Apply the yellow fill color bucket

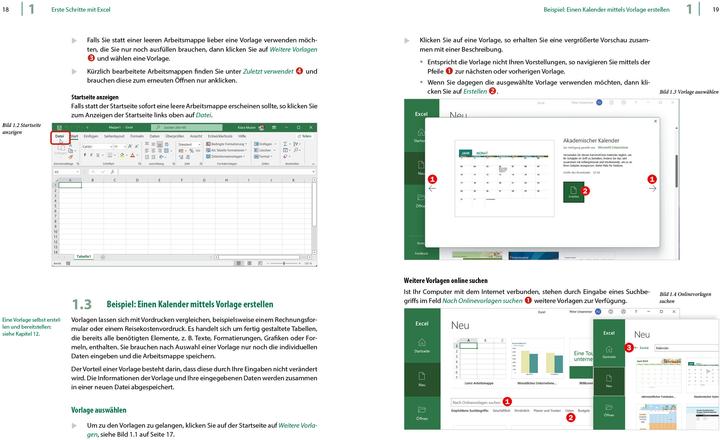[x=122, y=155]
